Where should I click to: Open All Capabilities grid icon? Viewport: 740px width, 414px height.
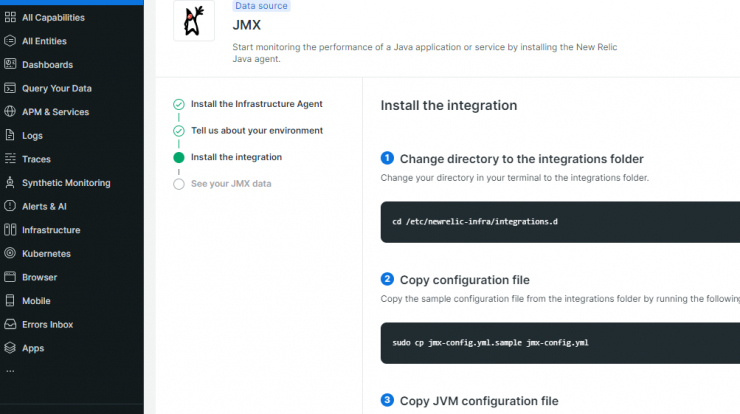(10, 17)
